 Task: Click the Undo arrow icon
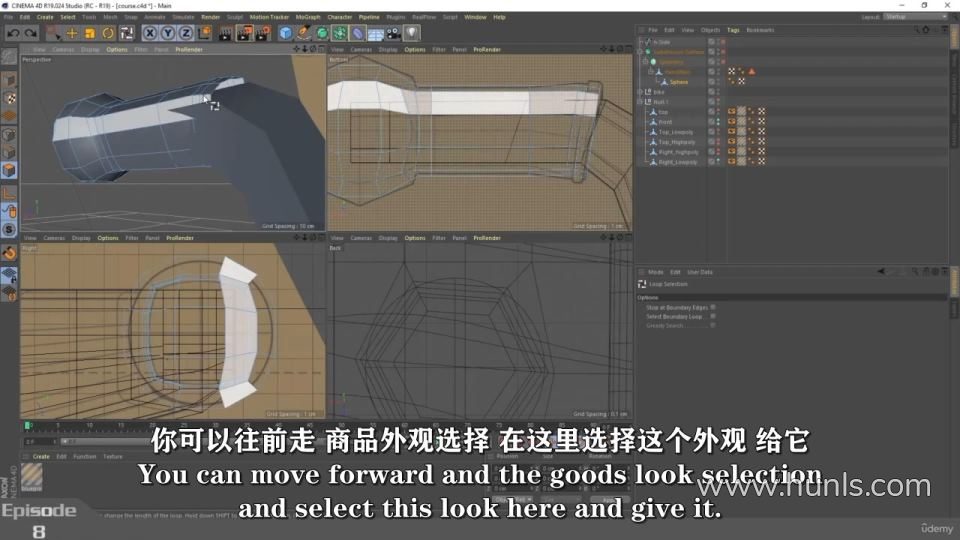(11, 33)
